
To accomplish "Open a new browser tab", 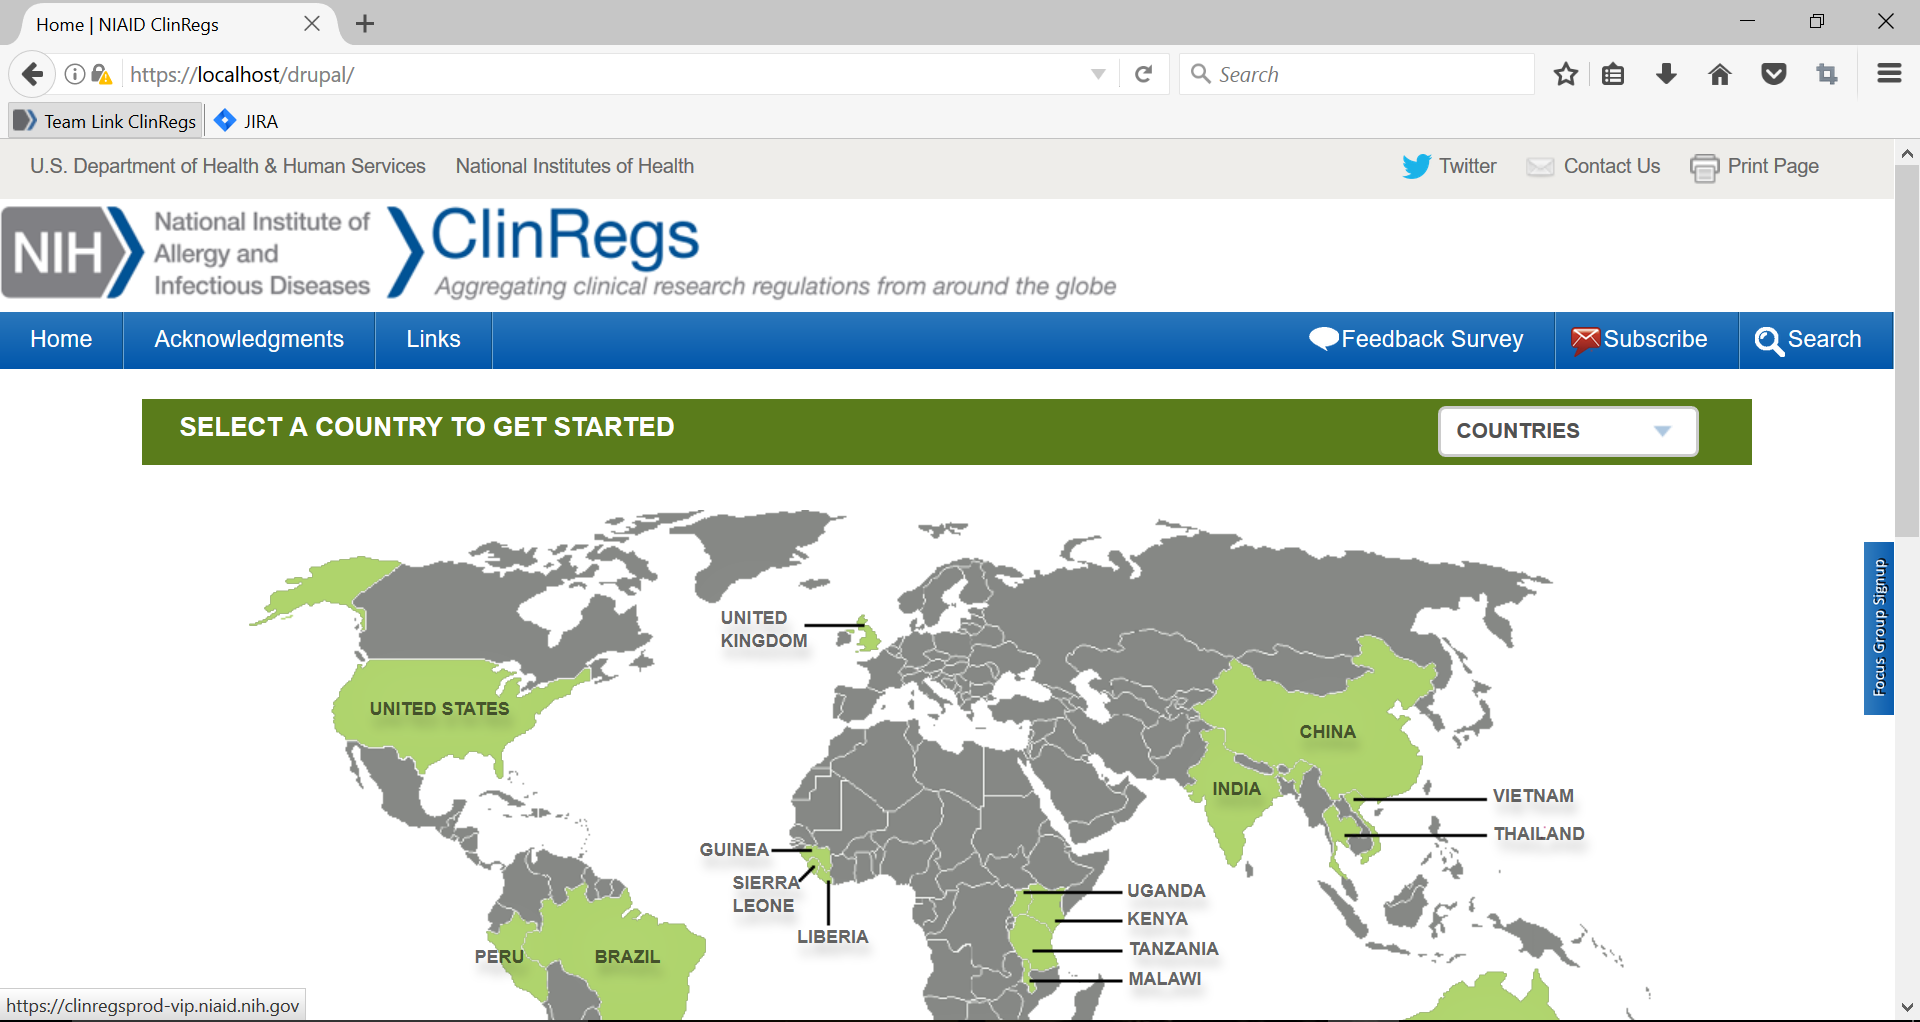I will pyautogui.click(x=365, y=24).
